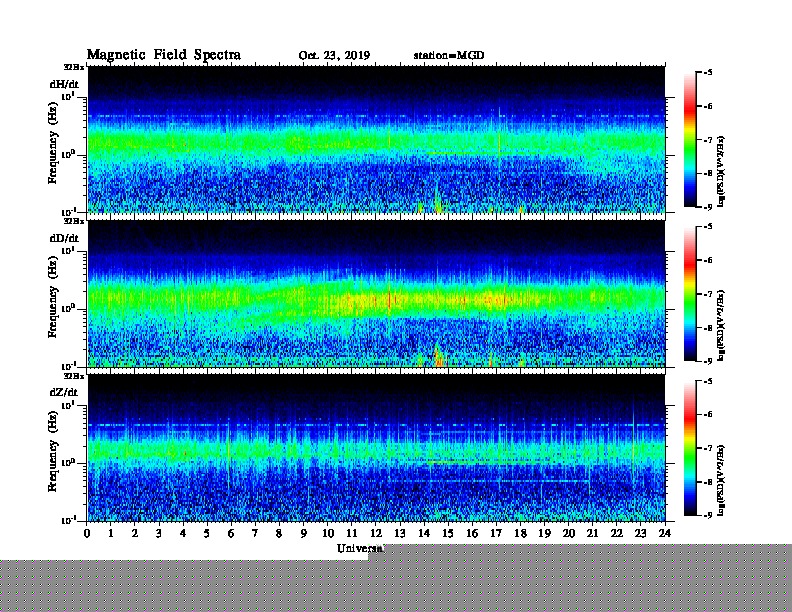Select the 'dZ/dt' panel label
Image resolution: width=792 pixels, height=612 pixels.
[x=64, y=392]
